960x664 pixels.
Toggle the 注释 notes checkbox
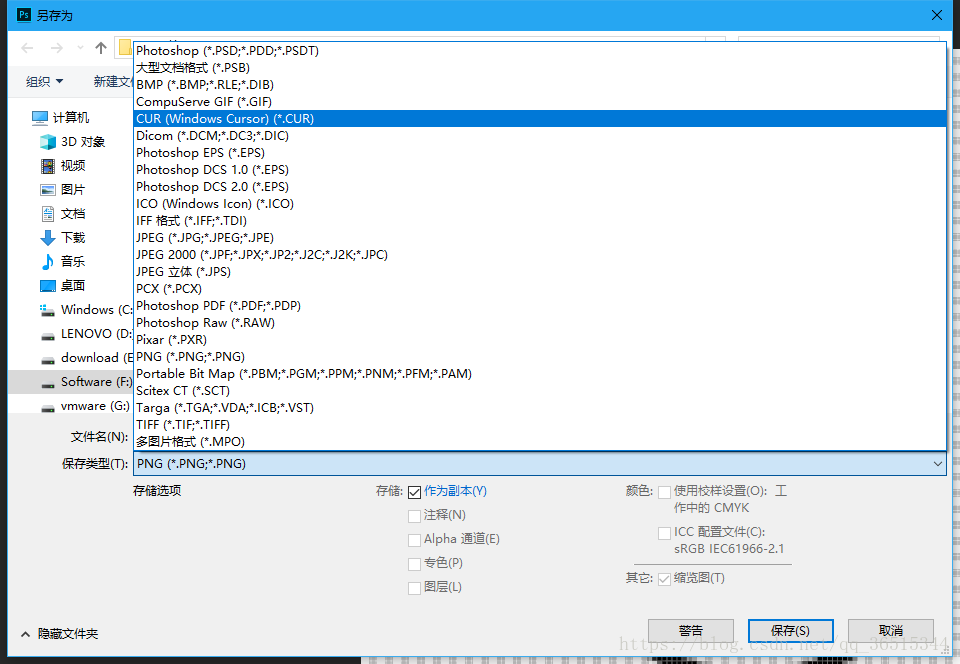[x=414, y=516]
